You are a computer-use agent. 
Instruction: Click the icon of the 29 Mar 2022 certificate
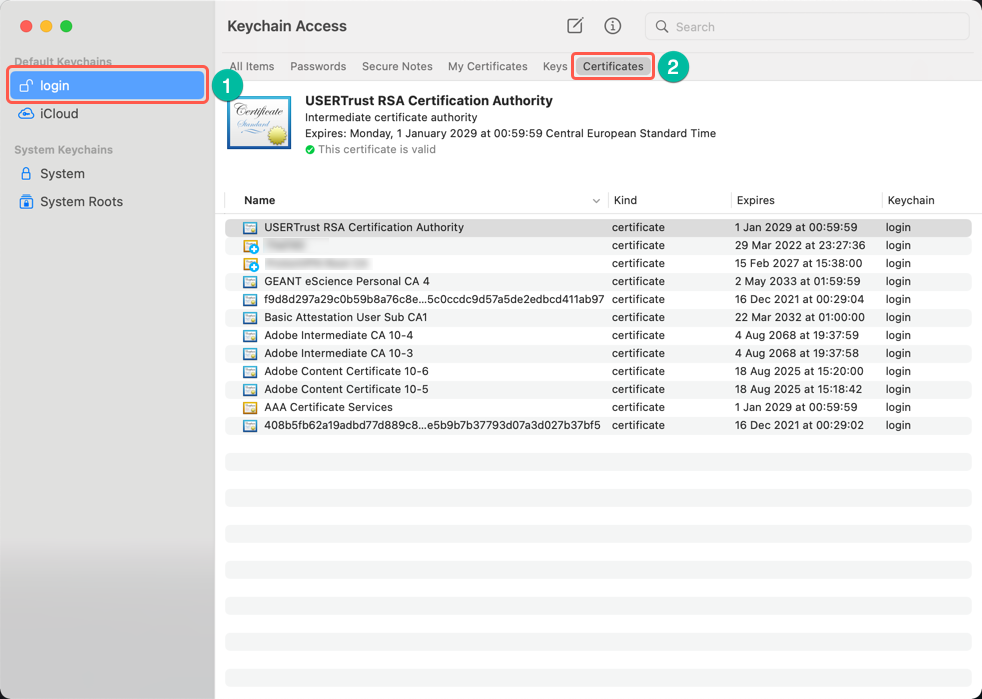click(x=251, y=246)
